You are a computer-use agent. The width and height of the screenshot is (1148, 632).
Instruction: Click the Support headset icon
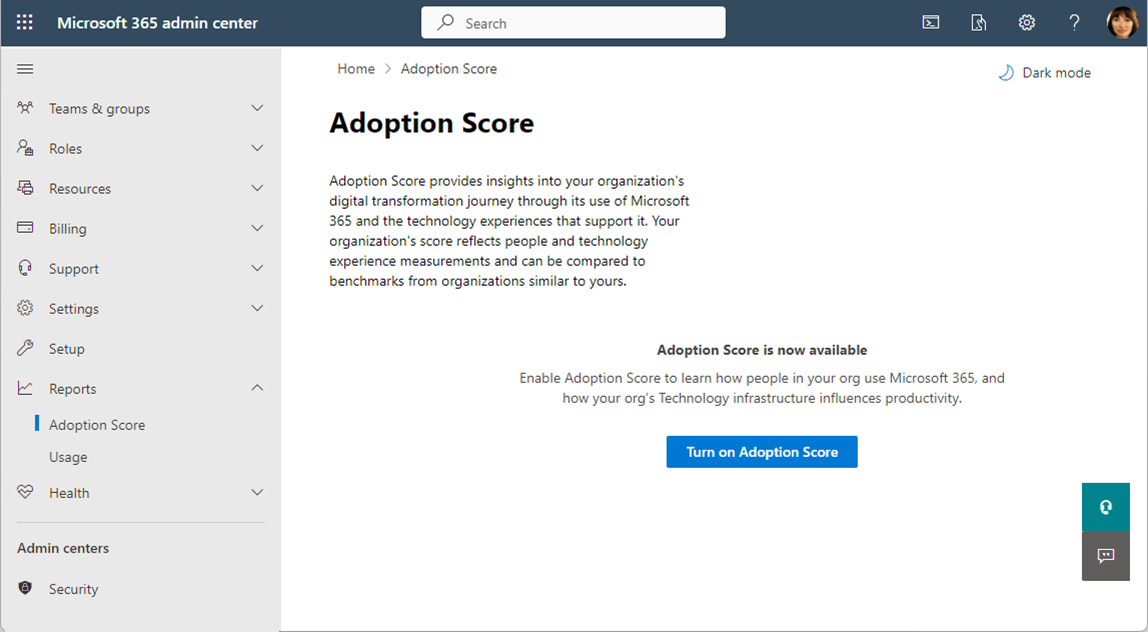25,268
